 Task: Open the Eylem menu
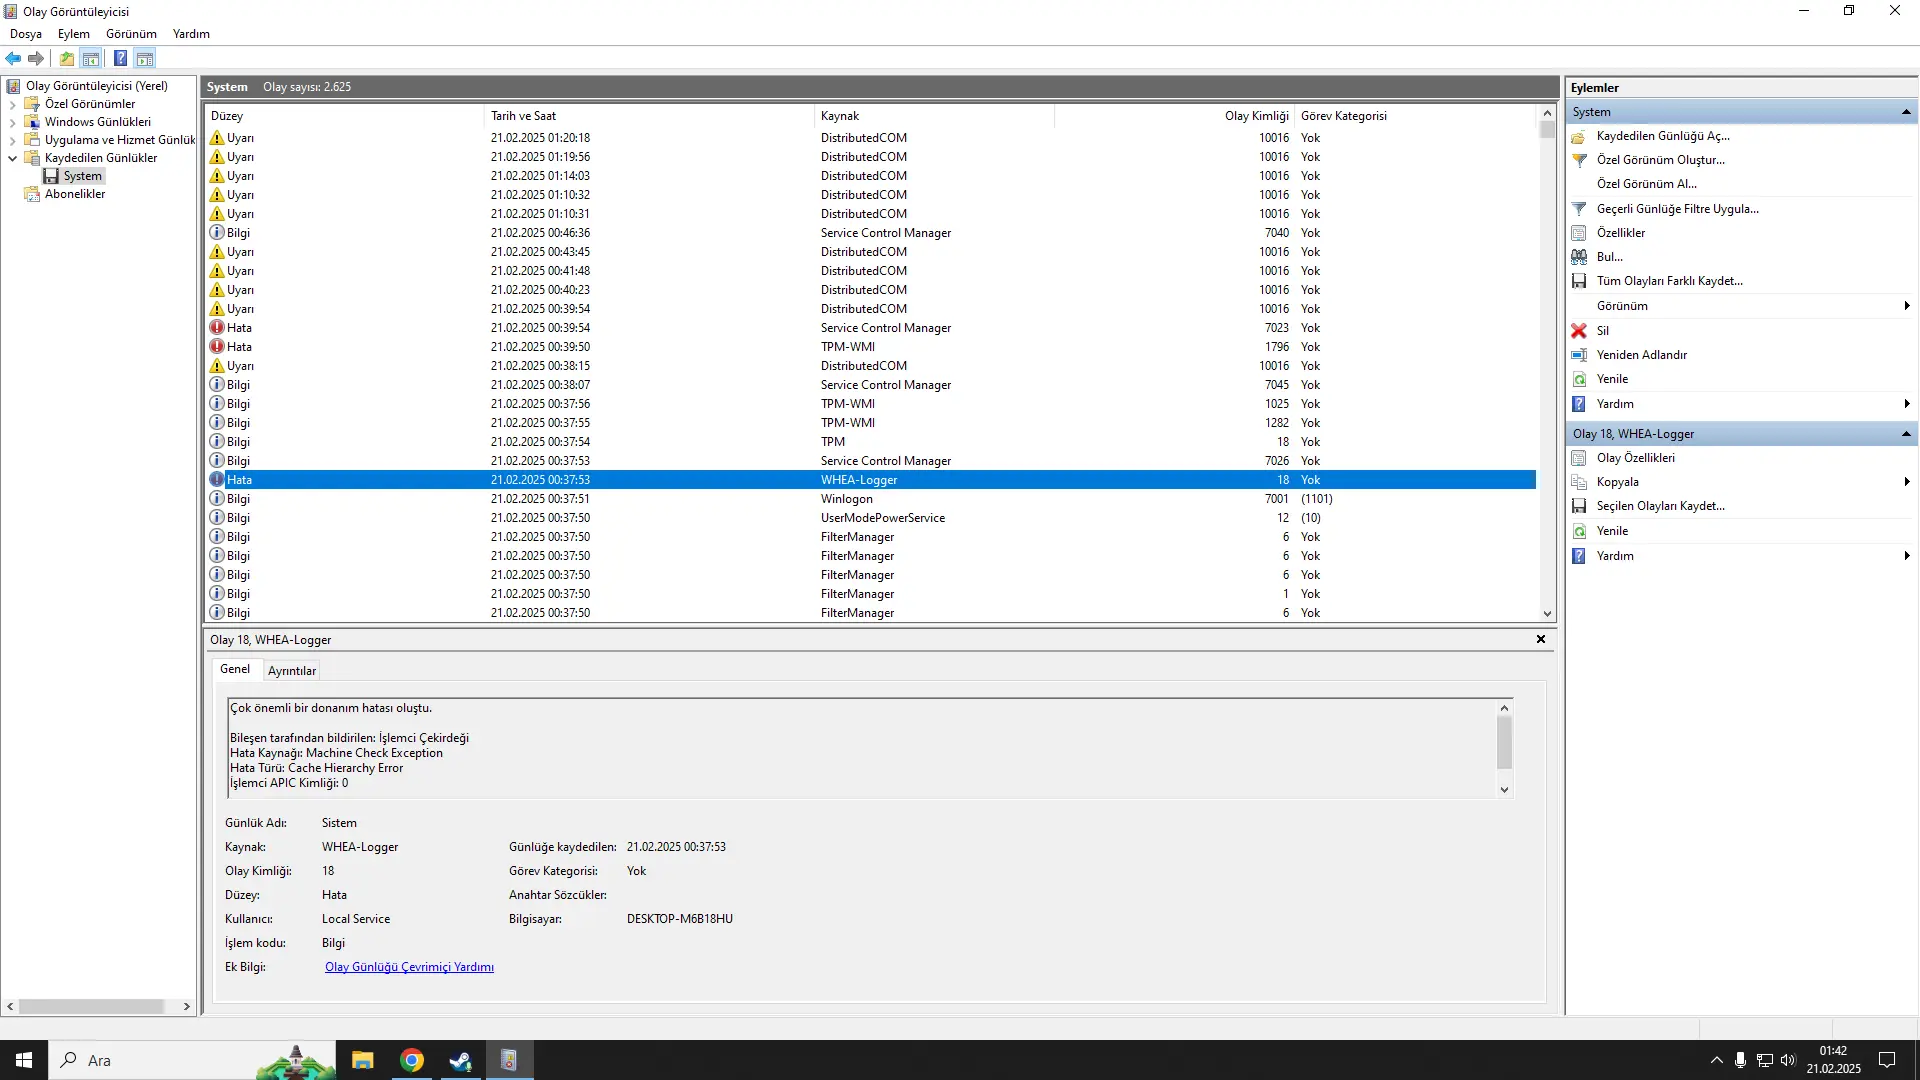point(74,33)
